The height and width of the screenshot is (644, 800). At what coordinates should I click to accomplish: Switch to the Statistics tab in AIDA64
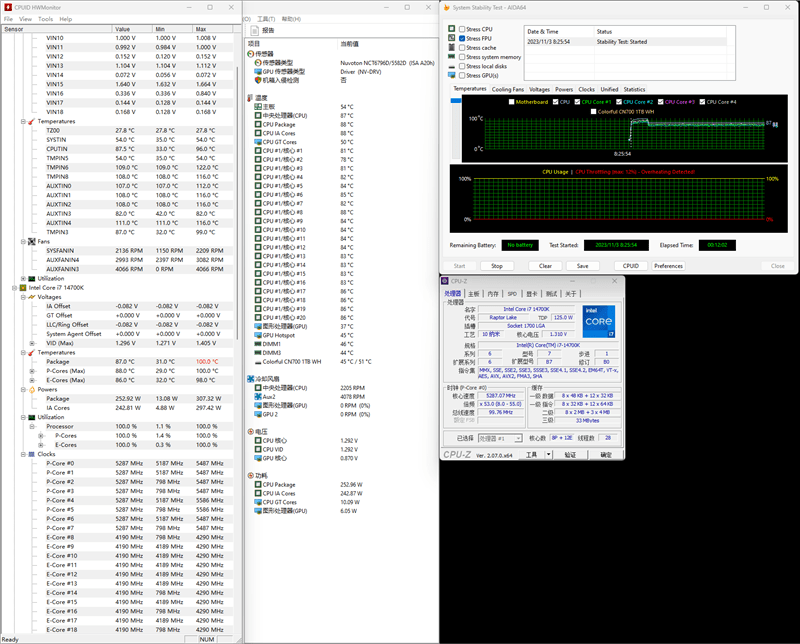coord(634,89)
